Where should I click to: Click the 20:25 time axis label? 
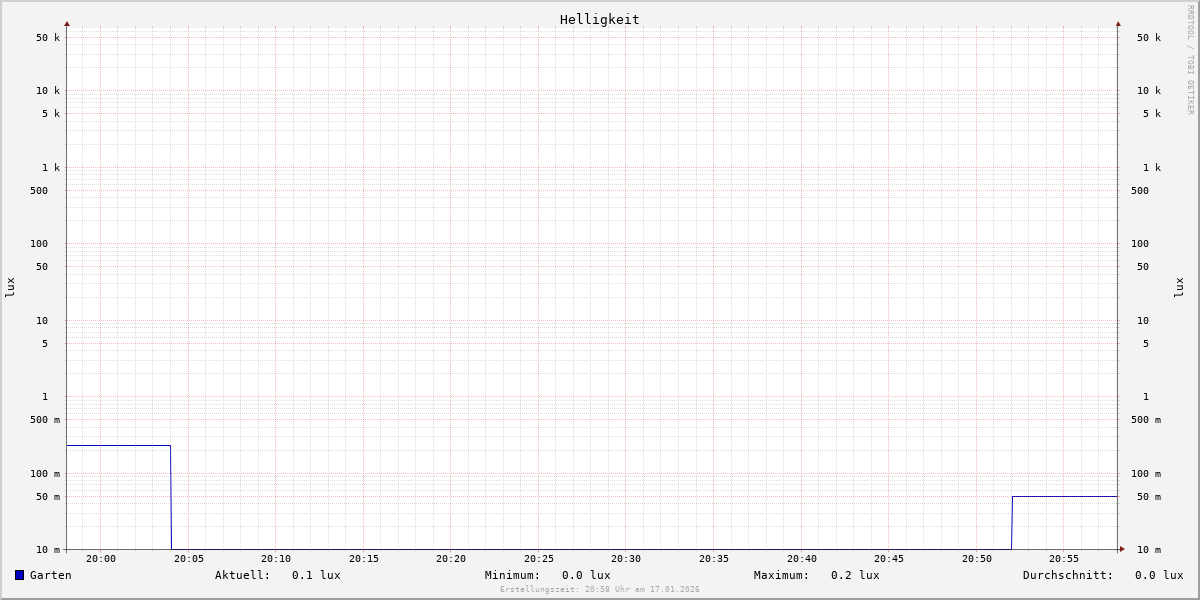pyautogui.click(x=539, y=559)
